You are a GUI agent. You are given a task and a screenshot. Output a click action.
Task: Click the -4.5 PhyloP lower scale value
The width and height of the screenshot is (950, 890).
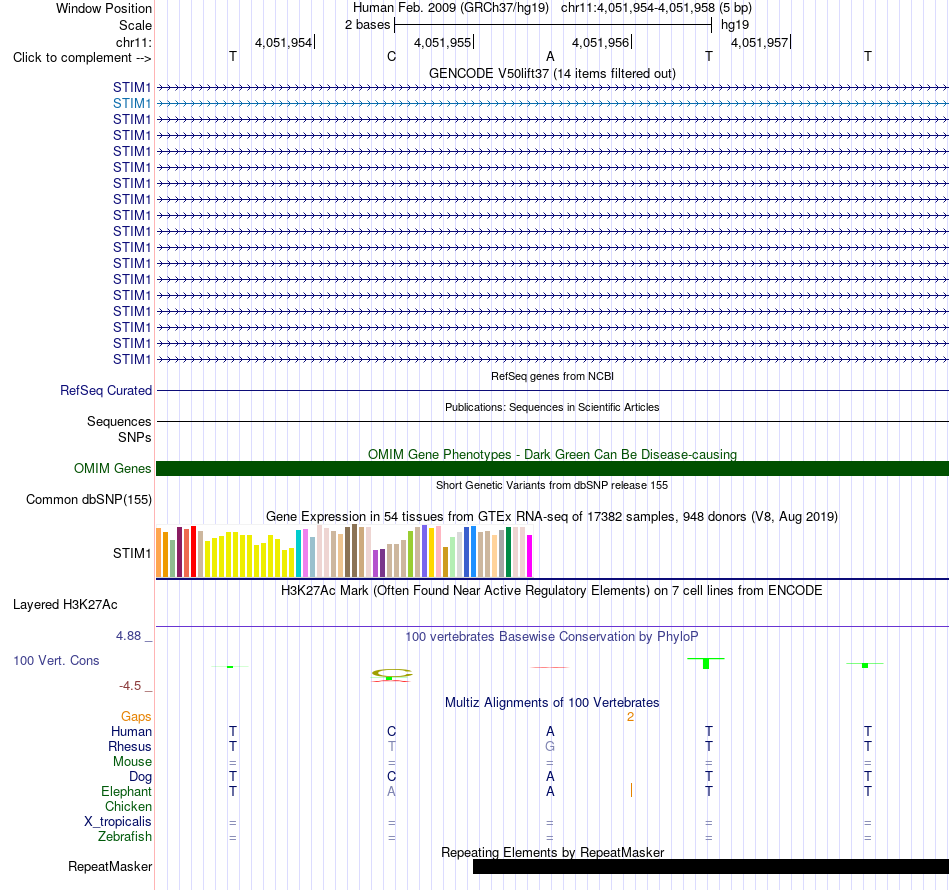(130, 686)
